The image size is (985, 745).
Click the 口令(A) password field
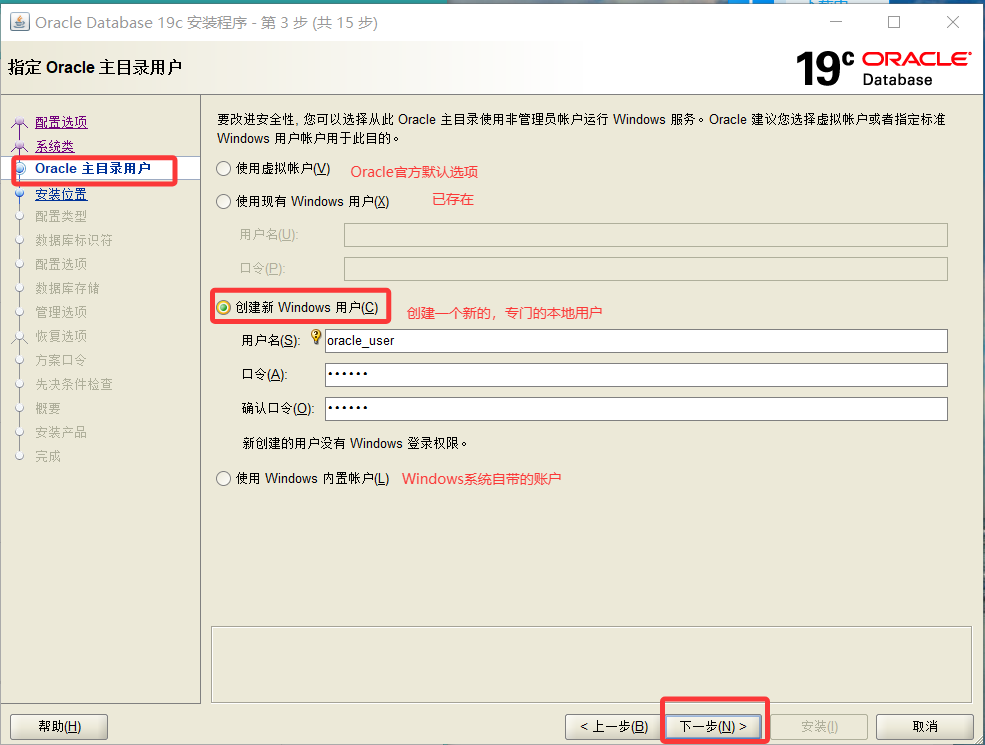coord(636,374)
